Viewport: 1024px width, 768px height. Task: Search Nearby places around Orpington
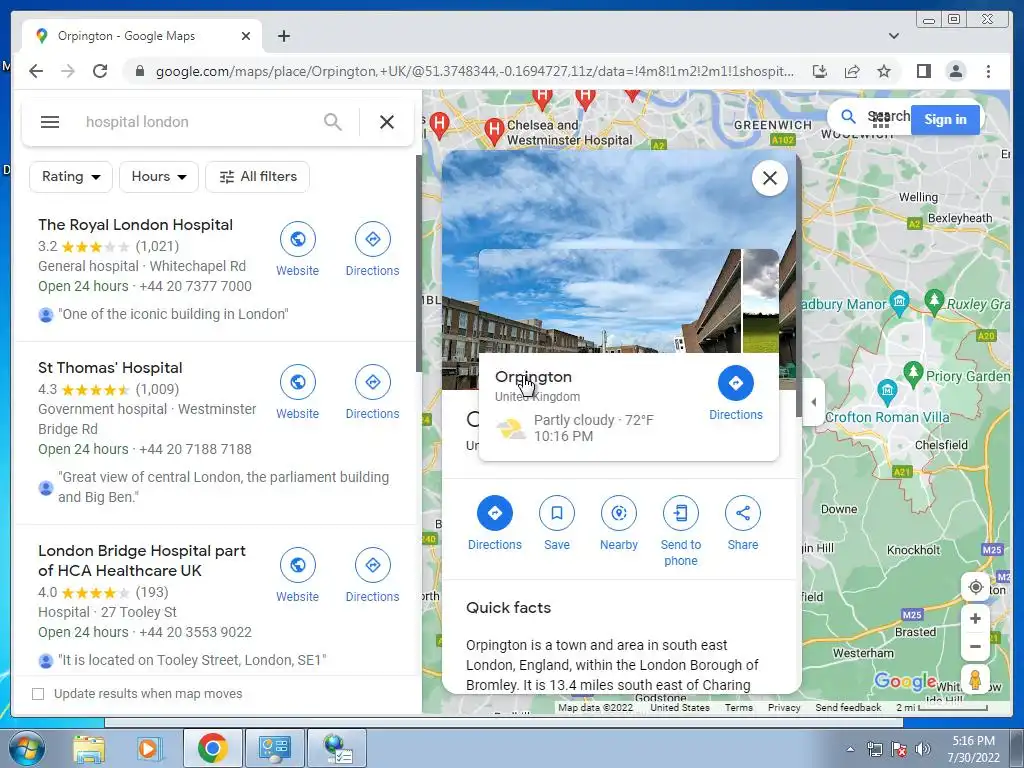pos(618,524)
